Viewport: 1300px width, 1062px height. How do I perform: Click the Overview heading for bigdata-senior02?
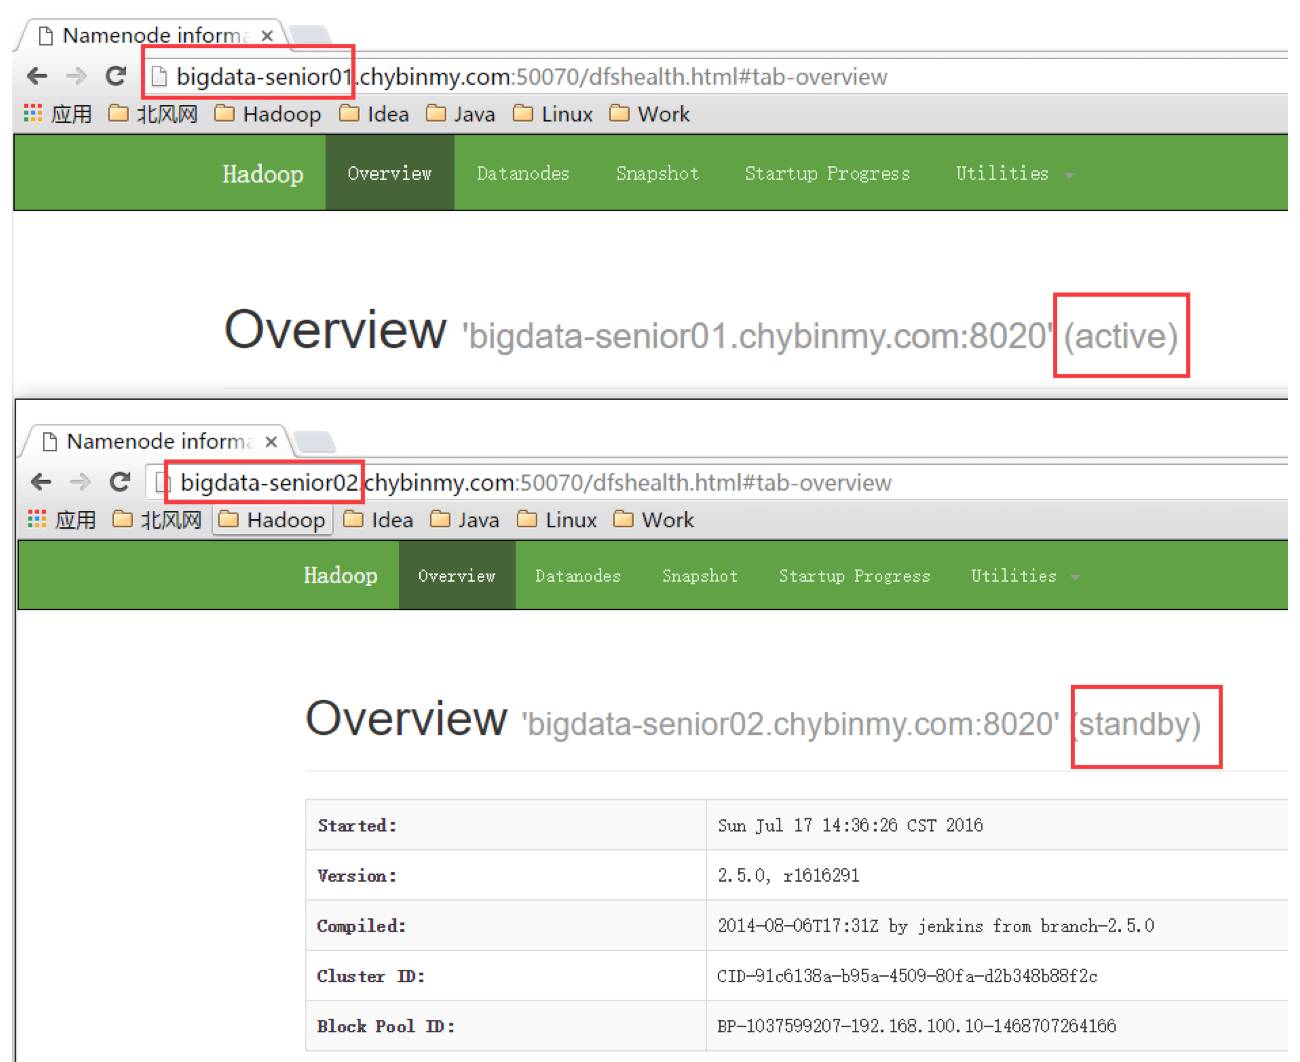pos(406,718)
